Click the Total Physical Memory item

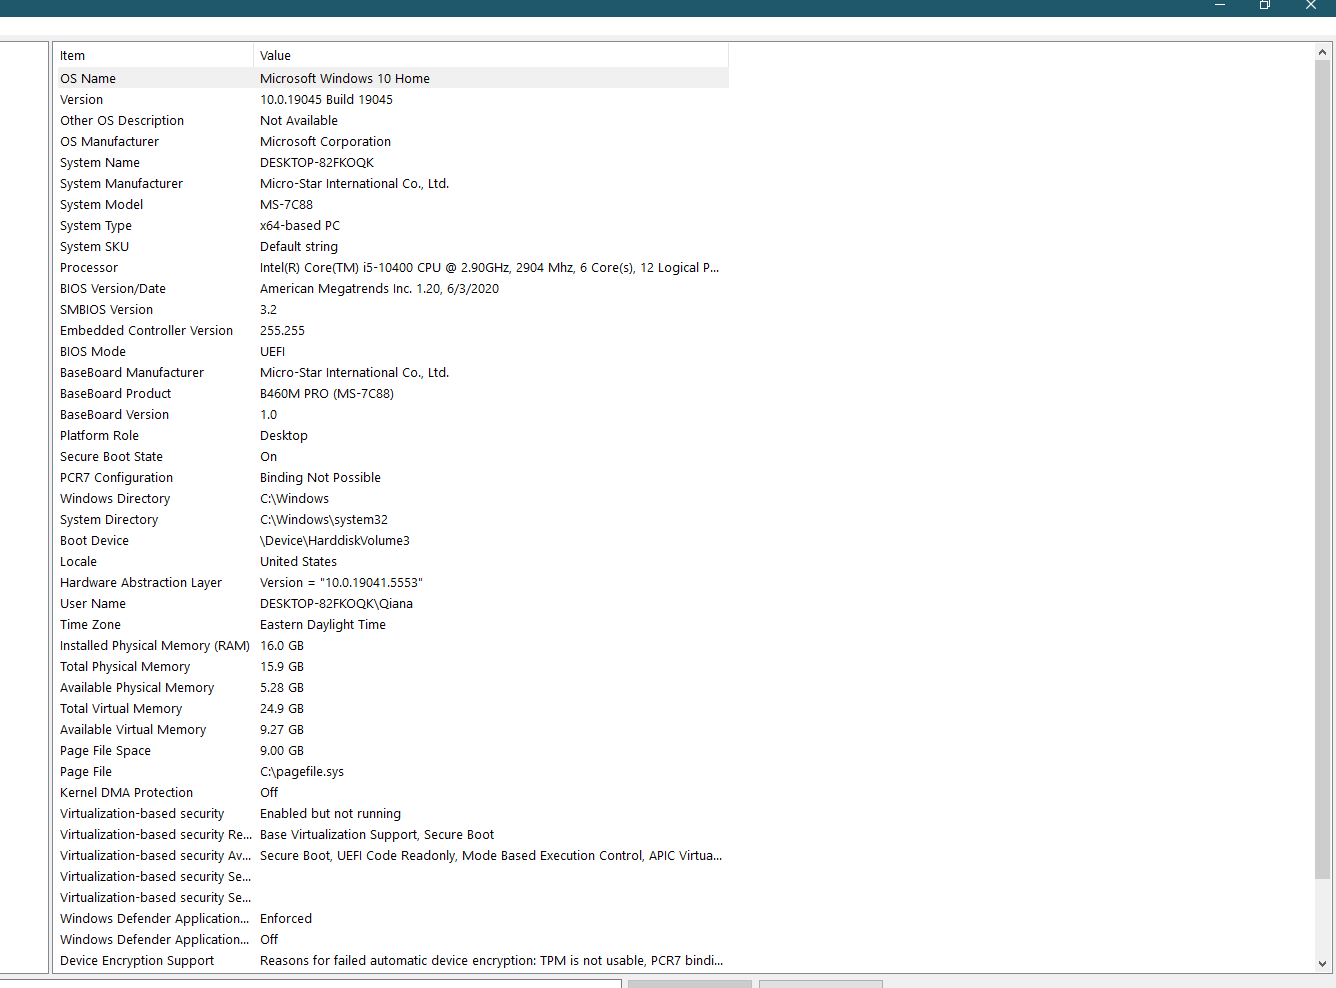pyautogui.click(x=125, y=666)
